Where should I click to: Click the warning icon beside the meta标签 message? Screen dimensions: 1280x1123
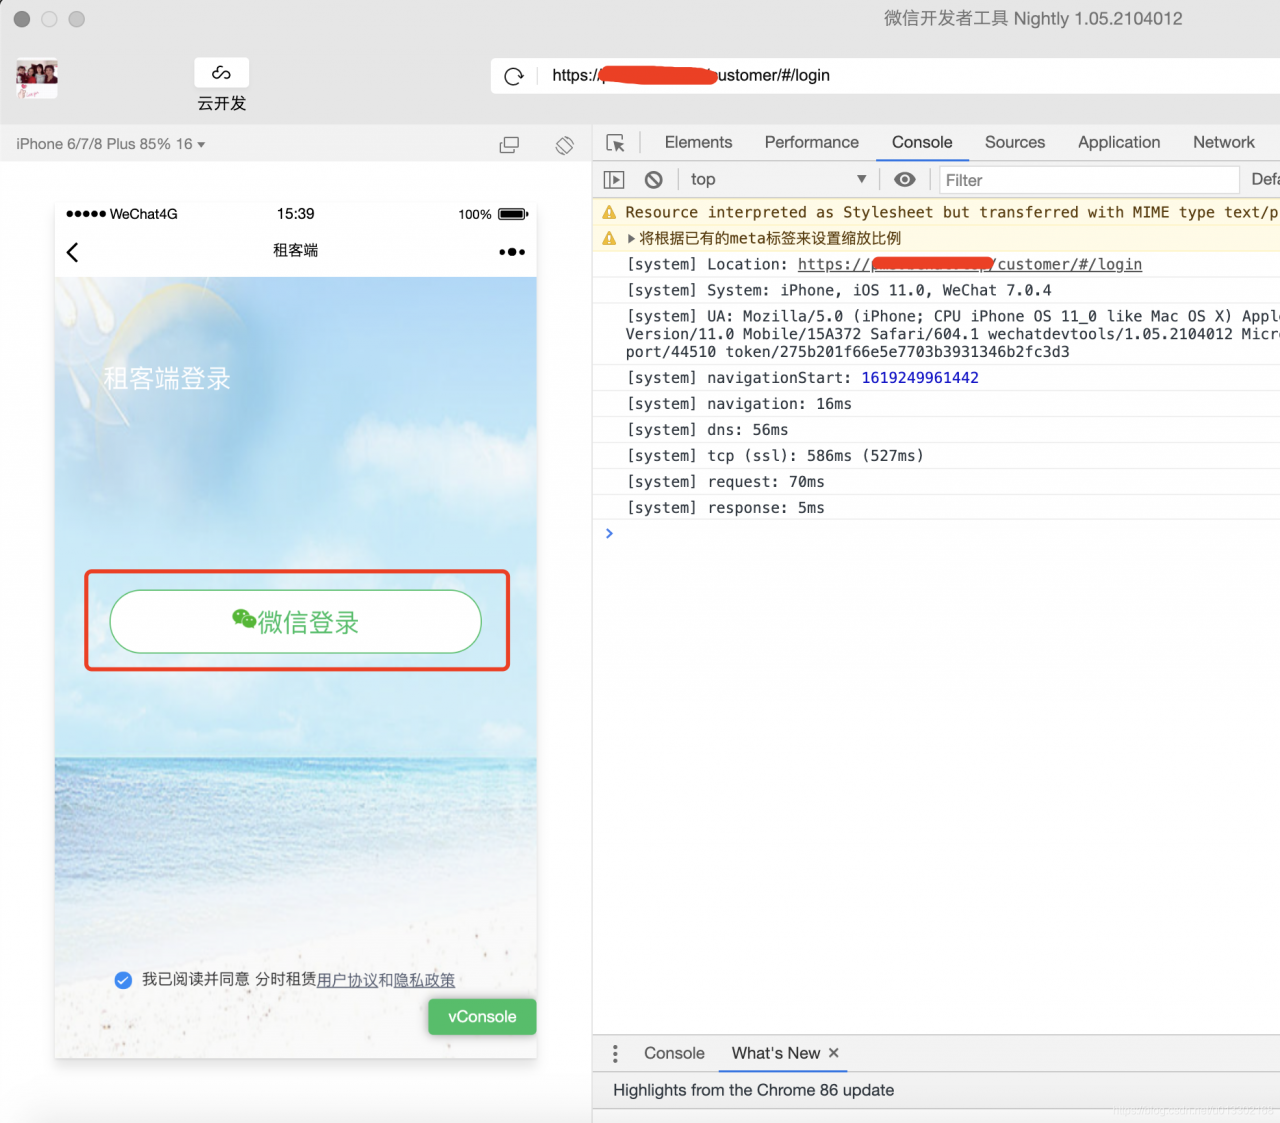[x=609, y=238]
